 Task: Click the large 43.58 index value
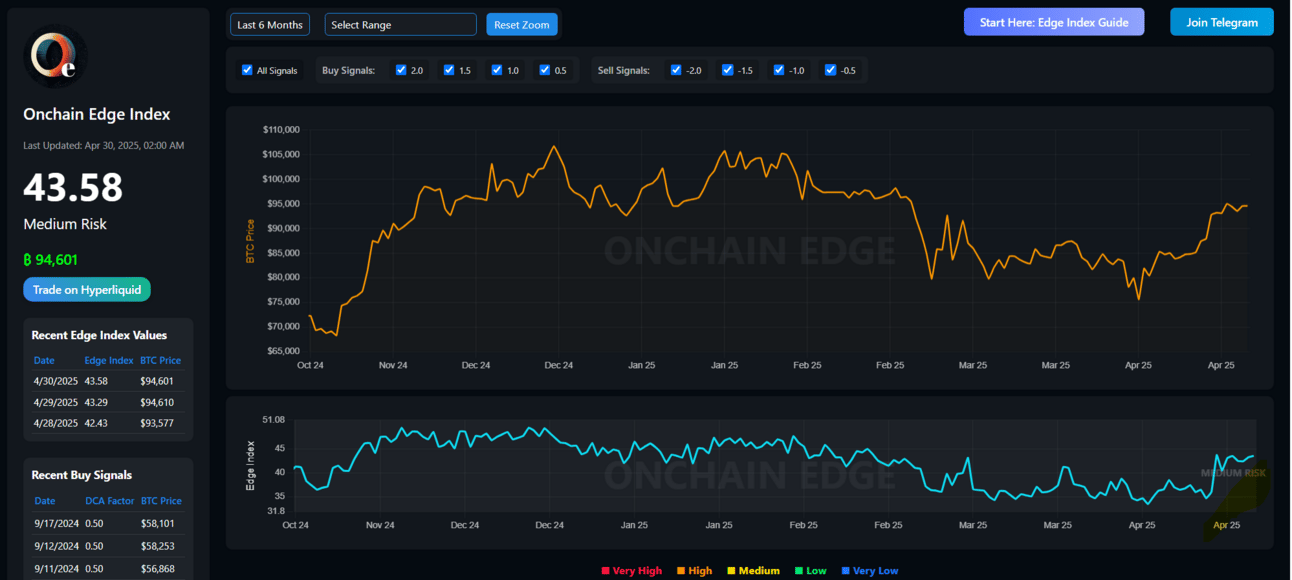(73, 188)
